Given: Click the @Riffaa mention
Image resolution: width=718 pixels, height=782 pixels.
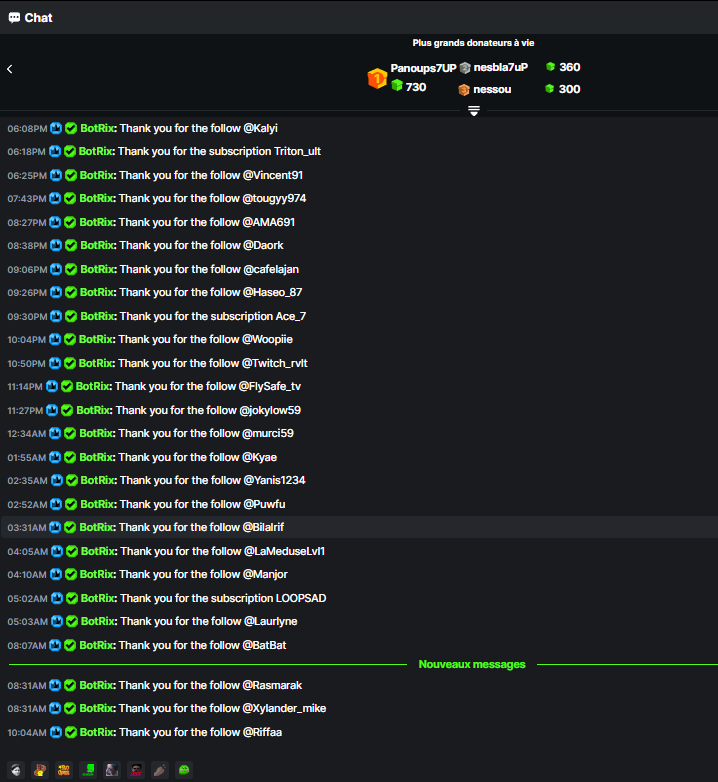Looking at the screenshot, I should pos(262,732).
